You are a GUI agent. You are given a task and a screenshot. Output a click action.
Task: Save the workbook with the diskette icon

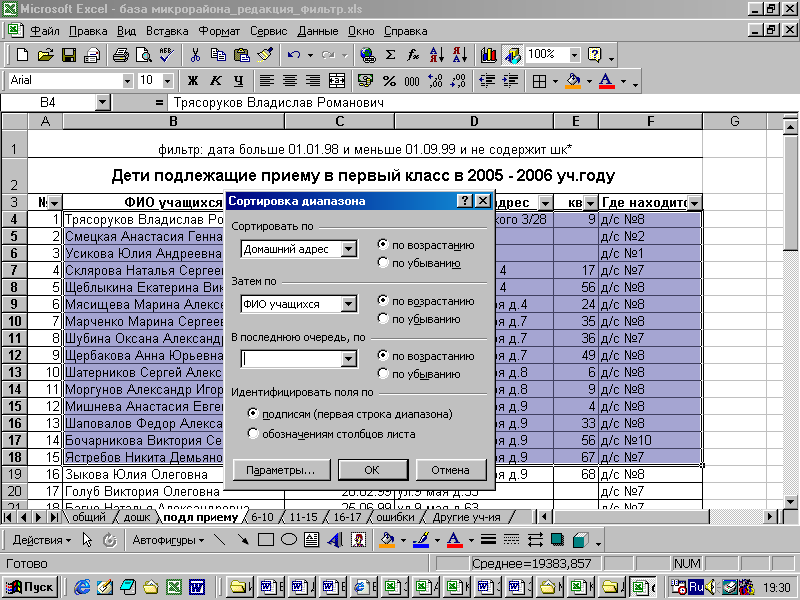68,55
